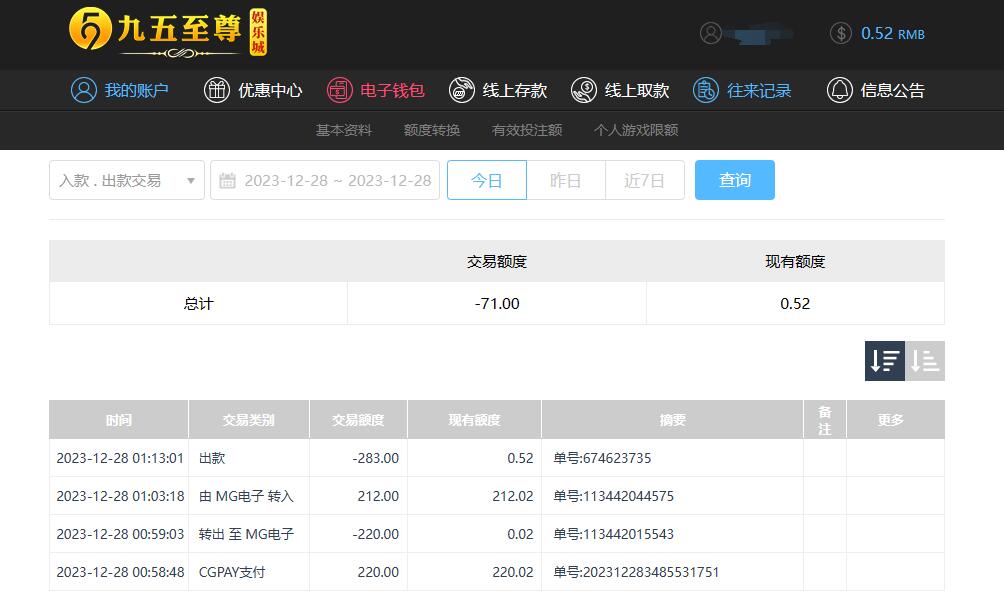Image resolution: width=1004 pixels, height=599 pixels.
Task: Go to 个人游戏限额 submenu
Action: pyautogui.click(x=636, y=130)
